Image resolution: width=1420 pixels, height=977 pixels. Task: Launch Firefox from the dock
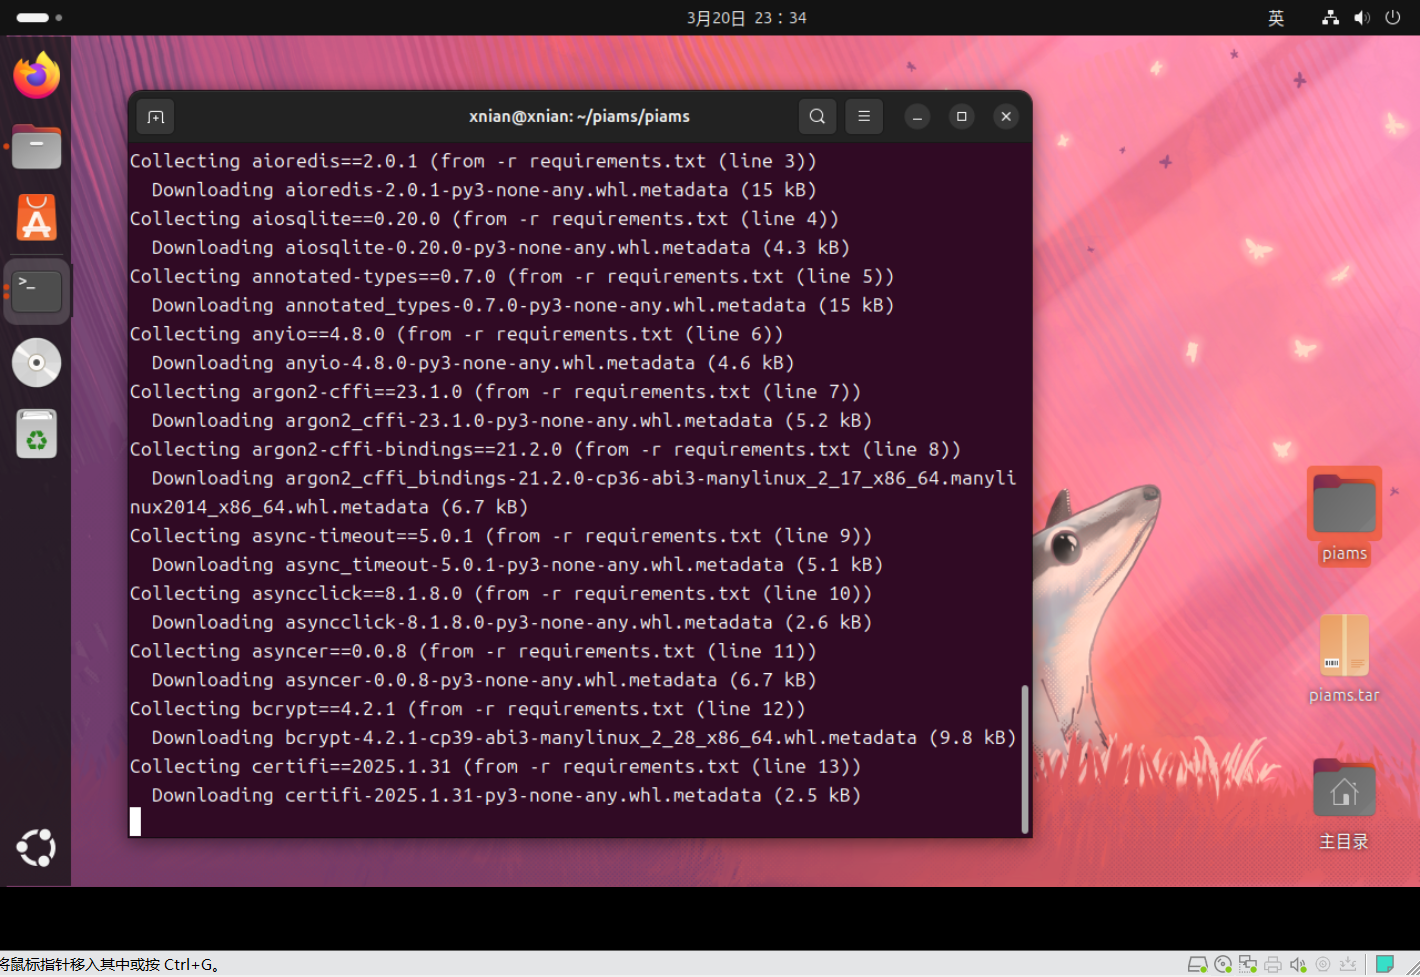37,75
